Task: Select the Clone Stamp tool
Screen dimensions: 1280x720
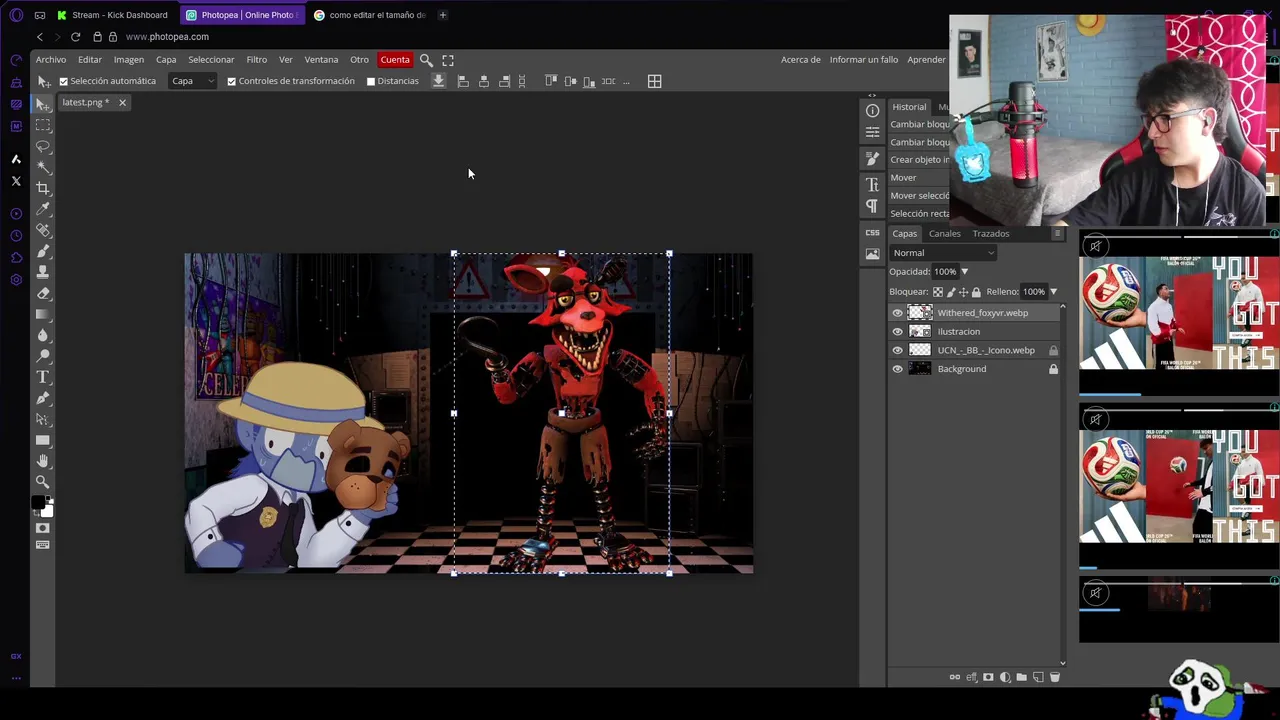Action: click(43, 272)
